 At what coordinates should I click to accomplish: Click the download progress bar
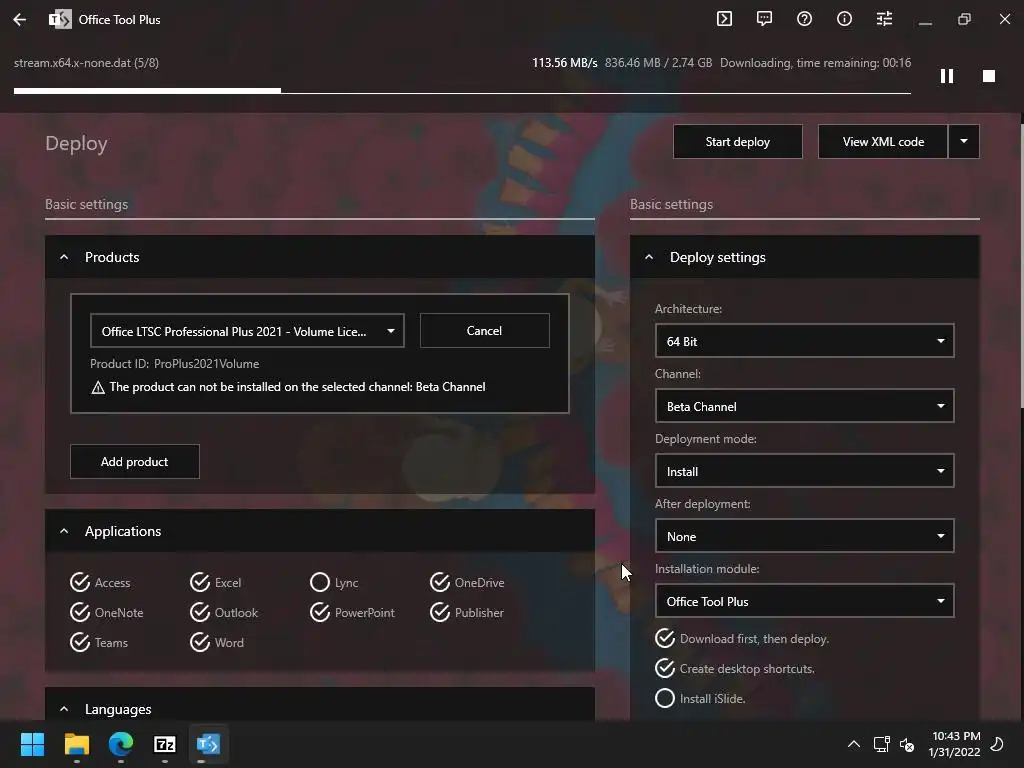click(x=462, y=91)
